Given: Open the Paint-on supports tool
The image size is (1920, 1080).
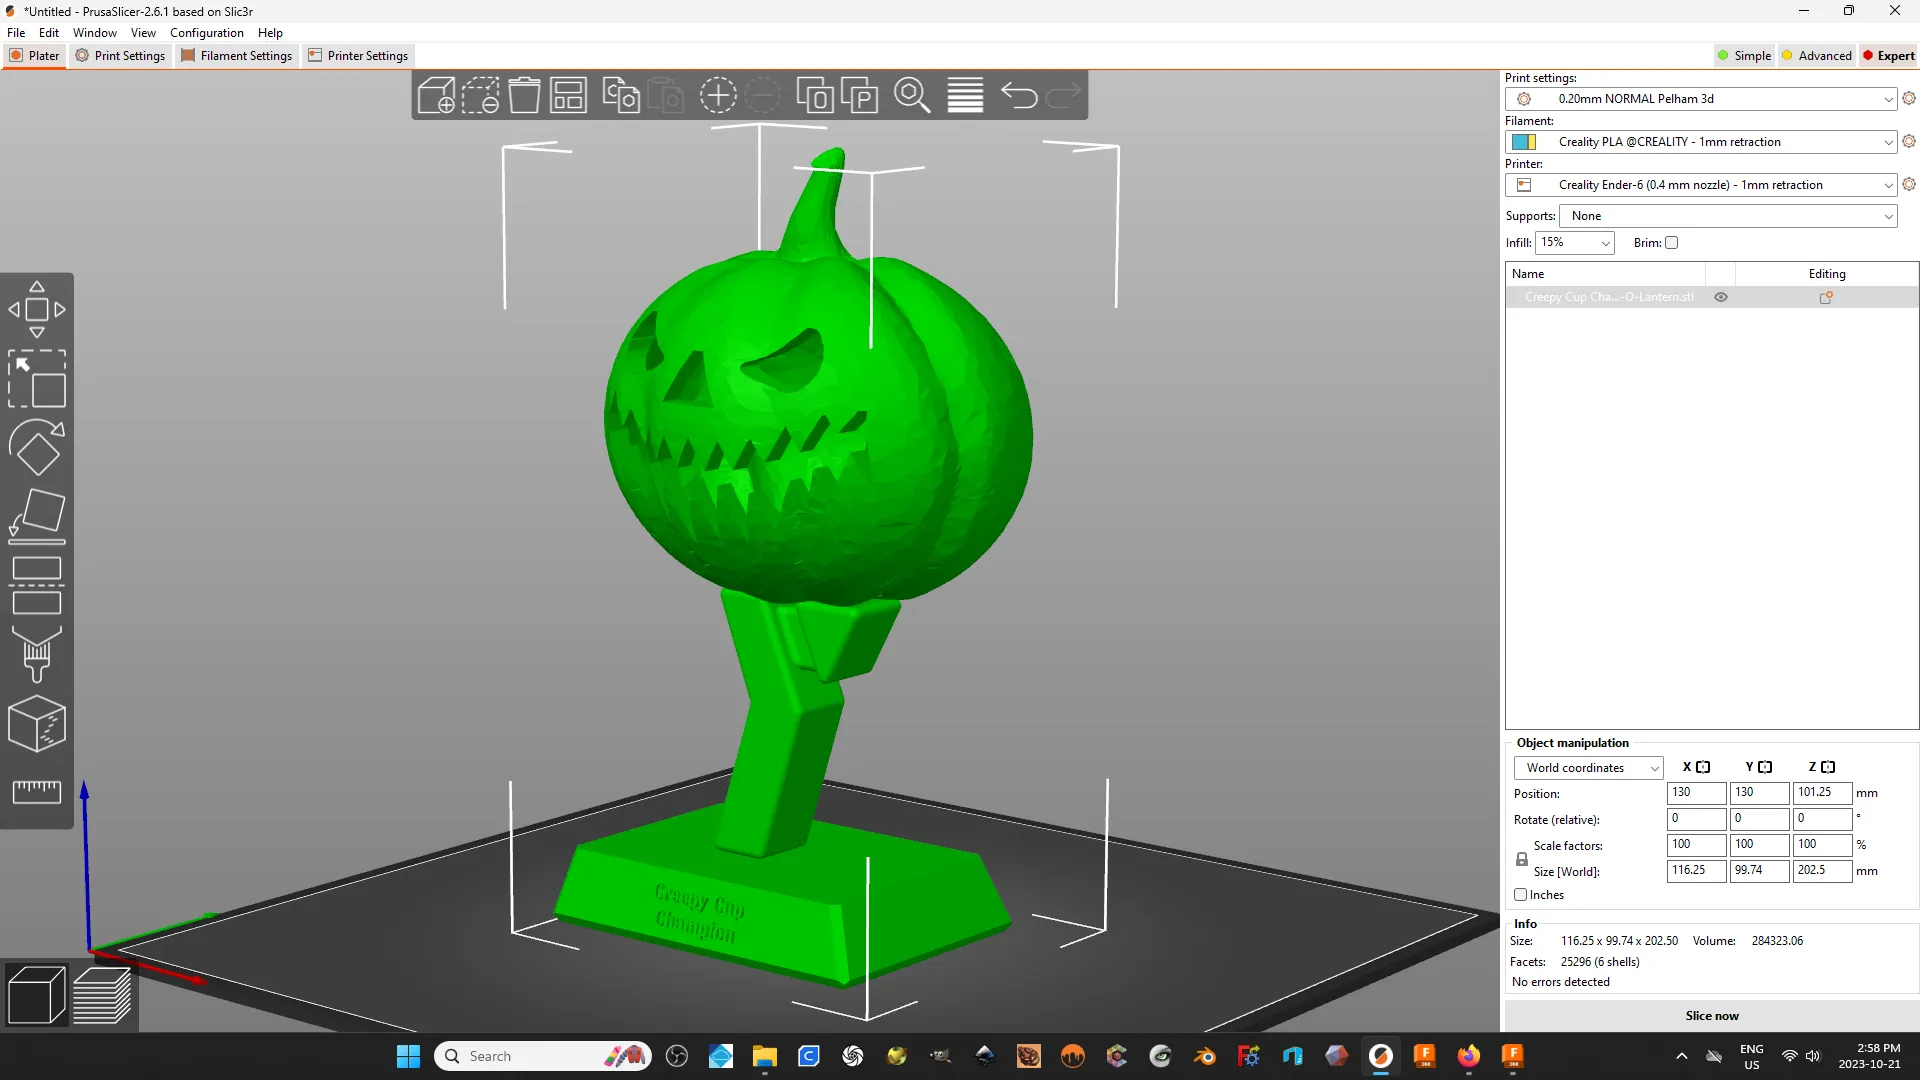Looking at the screenshot, I should tap(37, 655).
